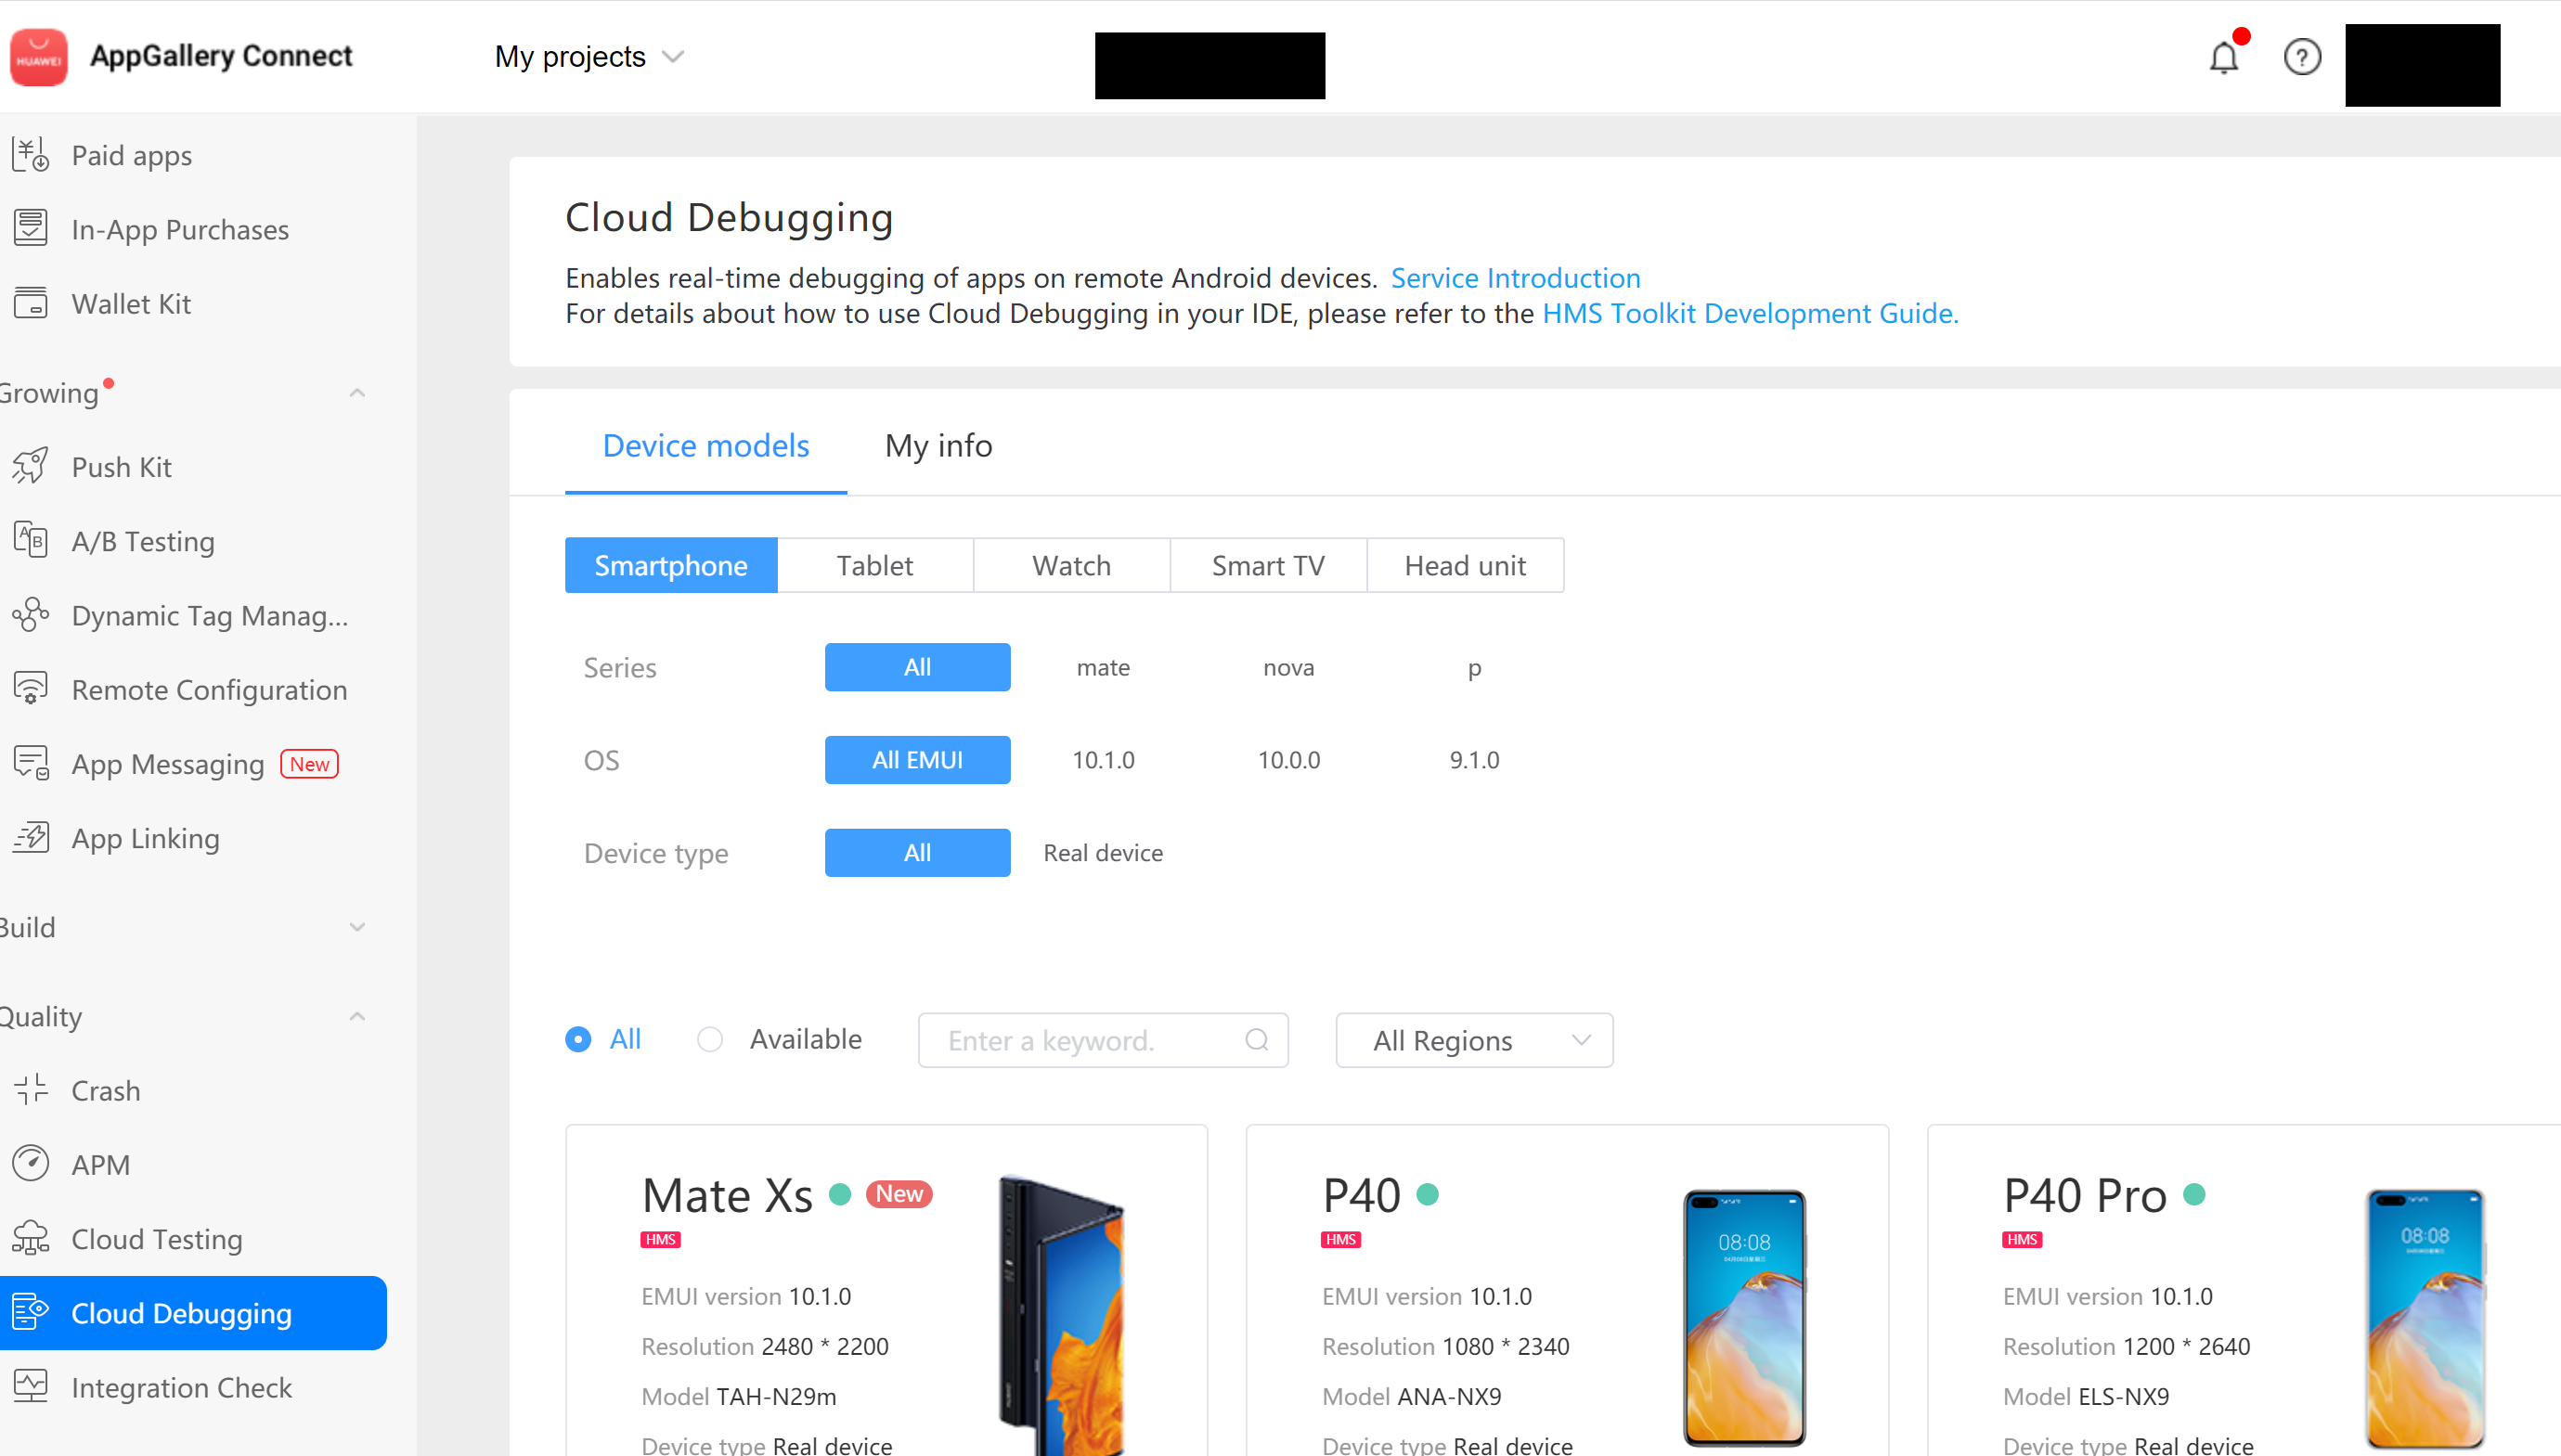Image resolution: width=2561 pixels, height=1456 pixels.
Task: Open A/B Testing from the sidebar
Action: [x=143, y=541]
